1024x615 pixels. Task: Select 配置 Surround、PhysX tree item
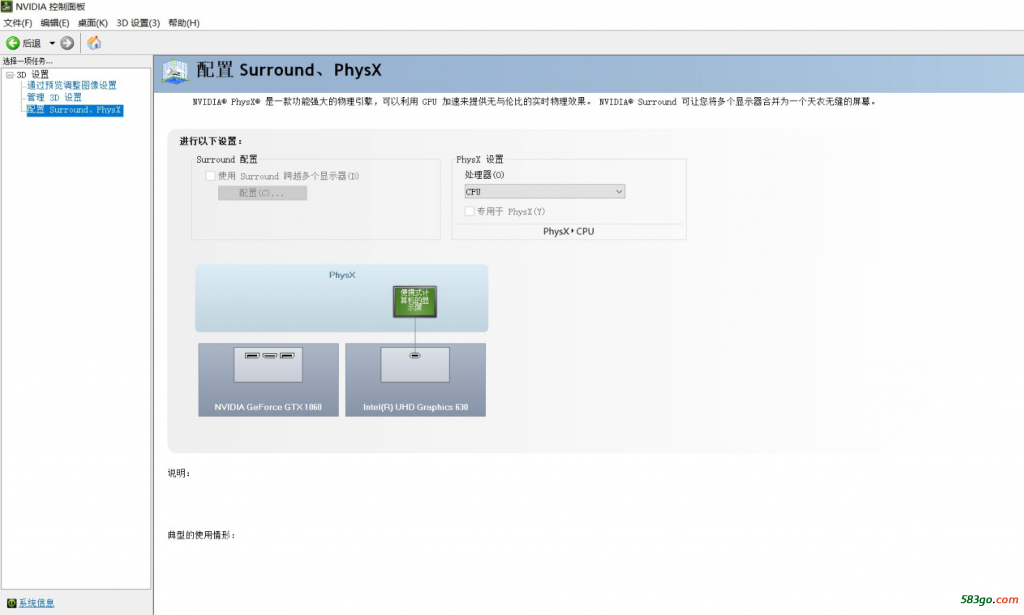74,110
